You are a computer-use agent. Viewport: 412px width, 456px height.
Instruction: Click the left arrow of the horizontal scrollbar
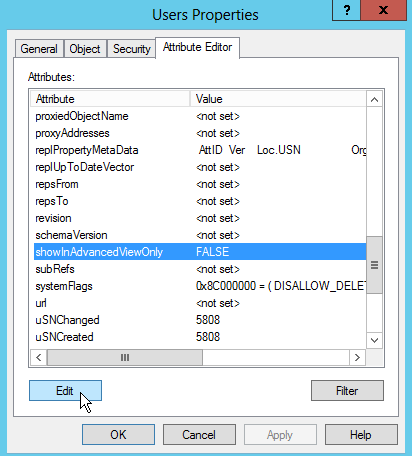(39, 358)
